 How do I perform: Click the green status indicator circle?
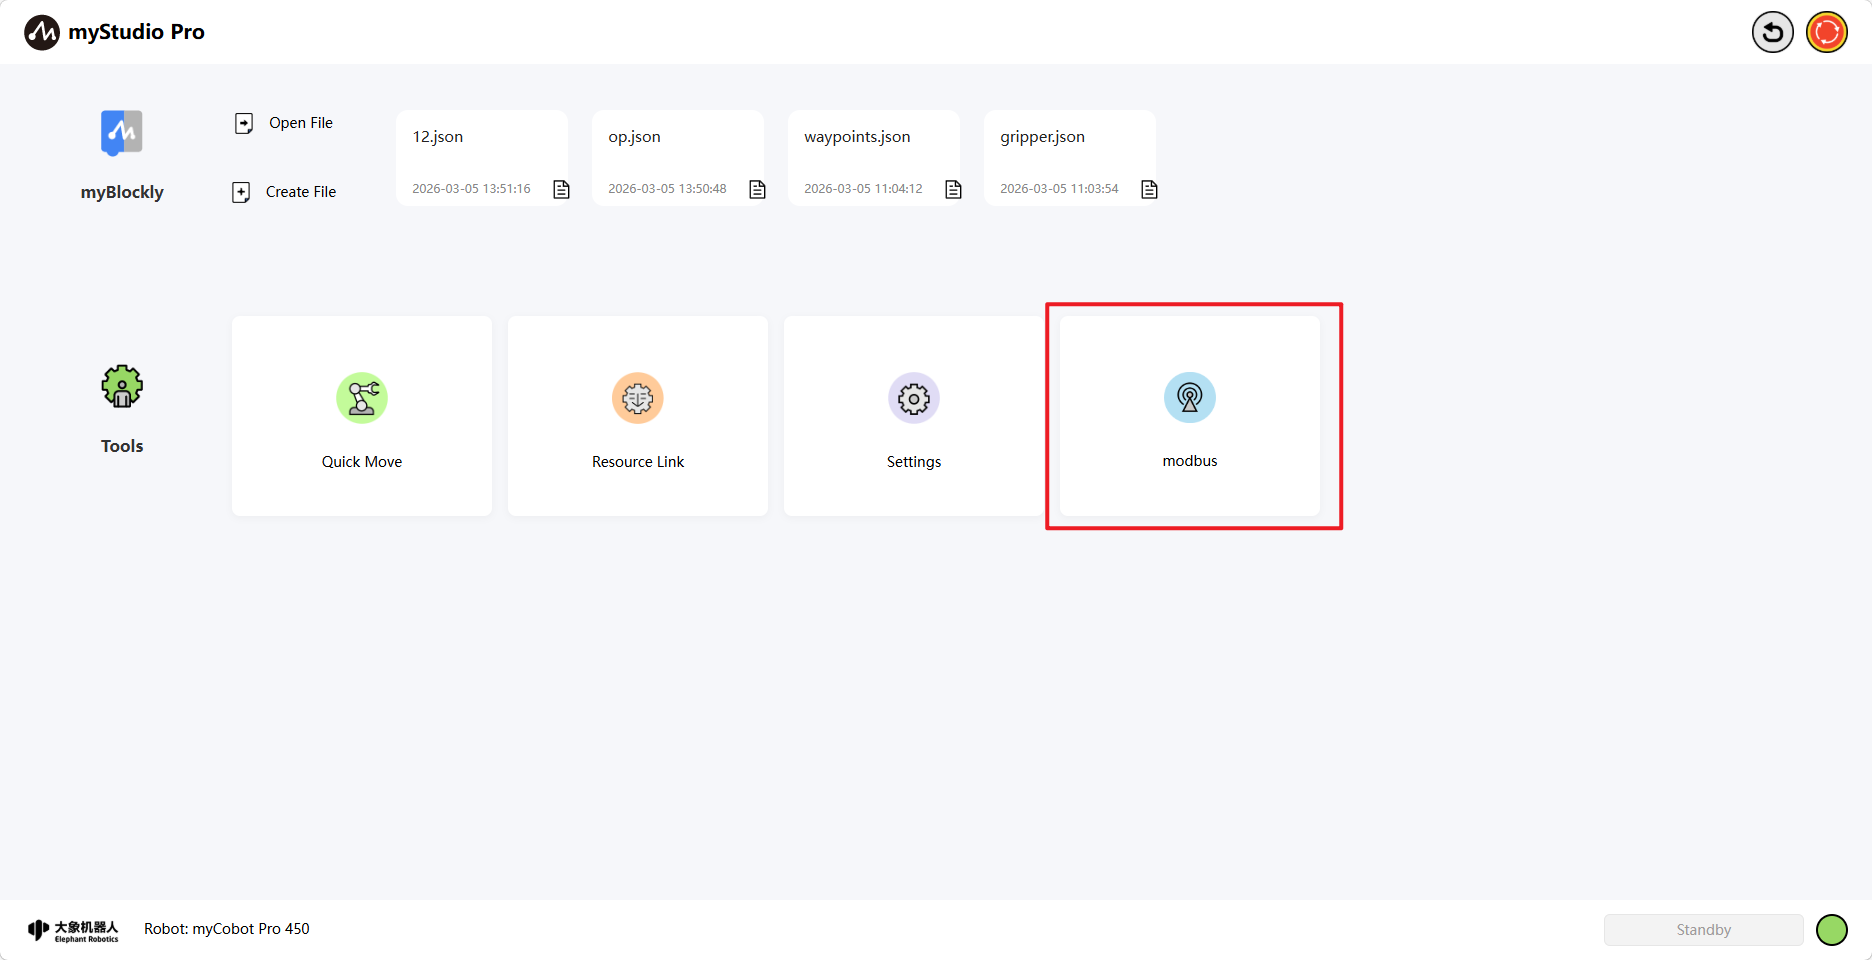click(x=1832, y=930)
